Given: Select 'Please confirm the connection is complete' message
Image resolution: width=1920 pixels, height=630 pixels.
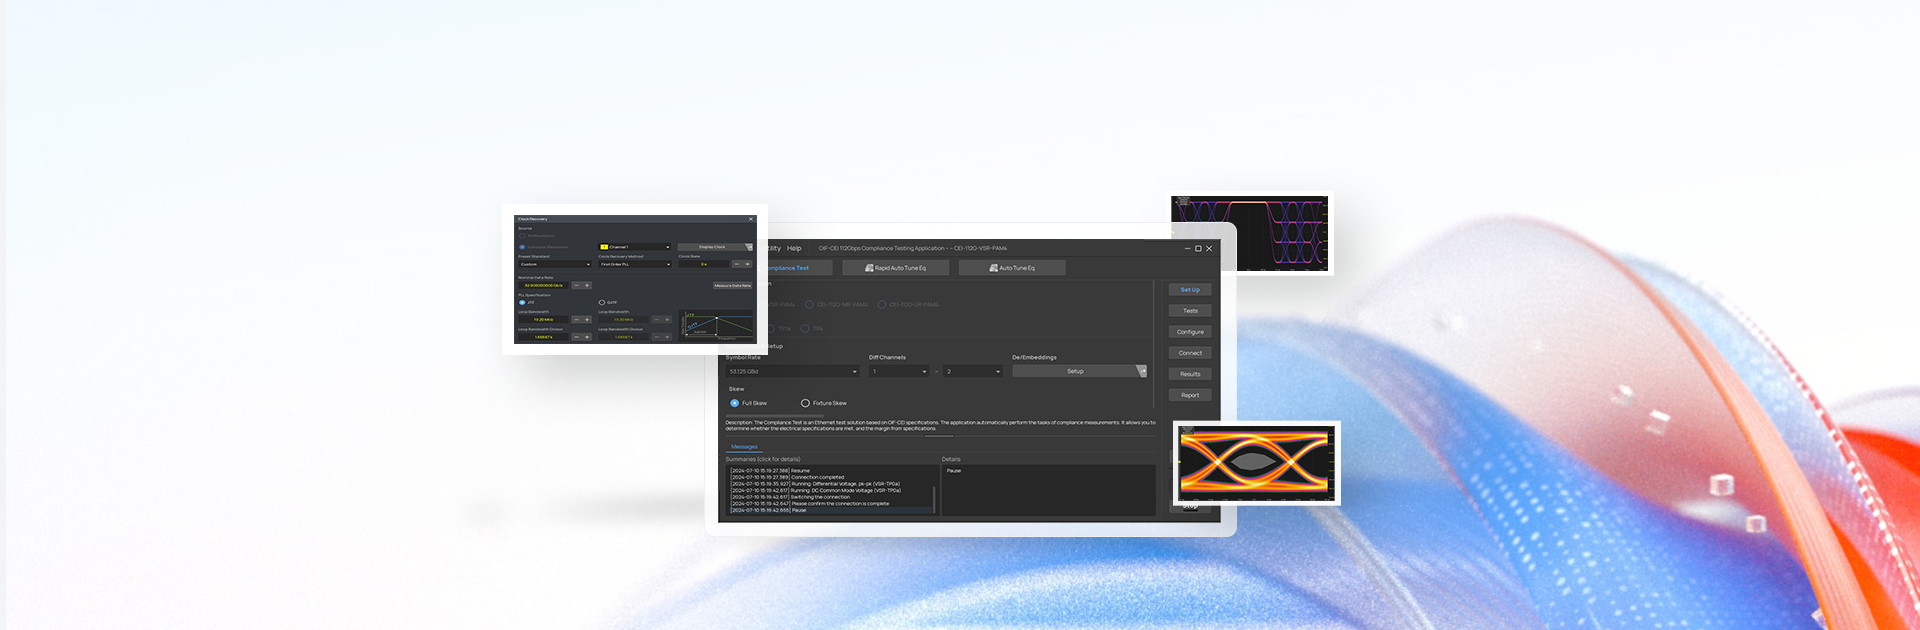Looking at the screenshot, I should pyautogui.click(x=830, y=503).
